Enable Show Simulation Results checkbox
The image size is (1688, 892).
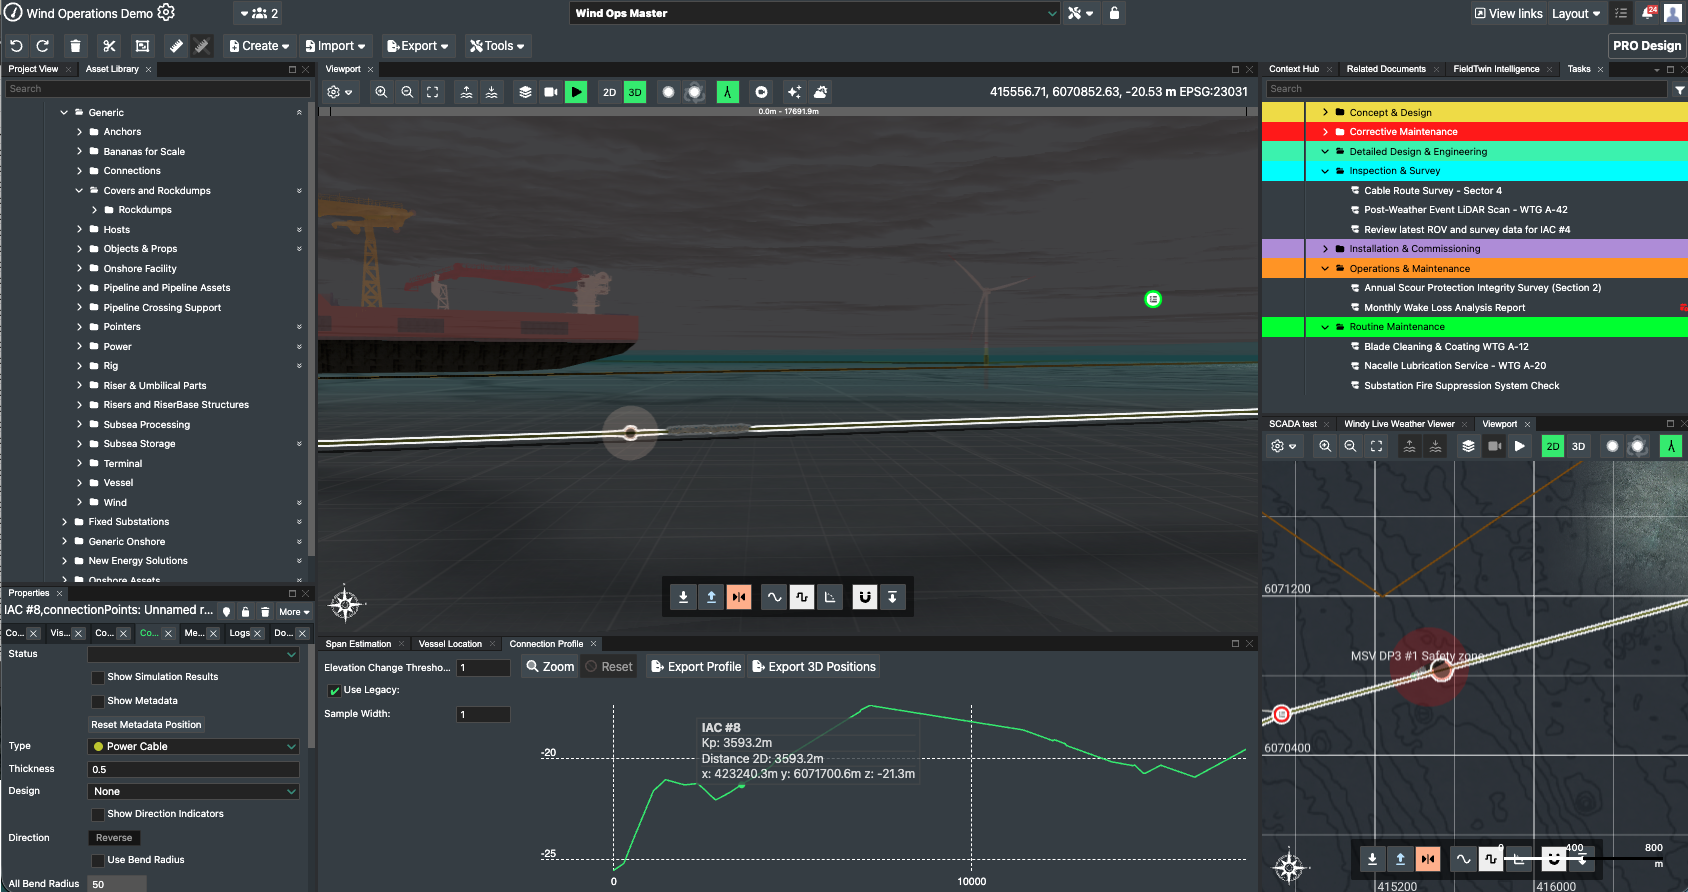pos(98,678)
